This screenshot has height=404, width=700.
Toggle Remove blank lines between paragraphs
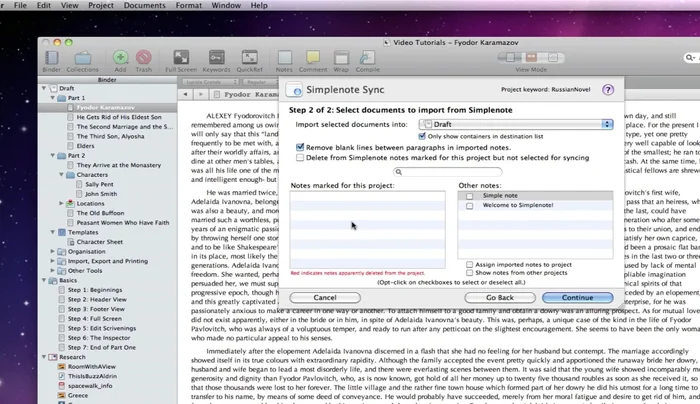[300, 147]
